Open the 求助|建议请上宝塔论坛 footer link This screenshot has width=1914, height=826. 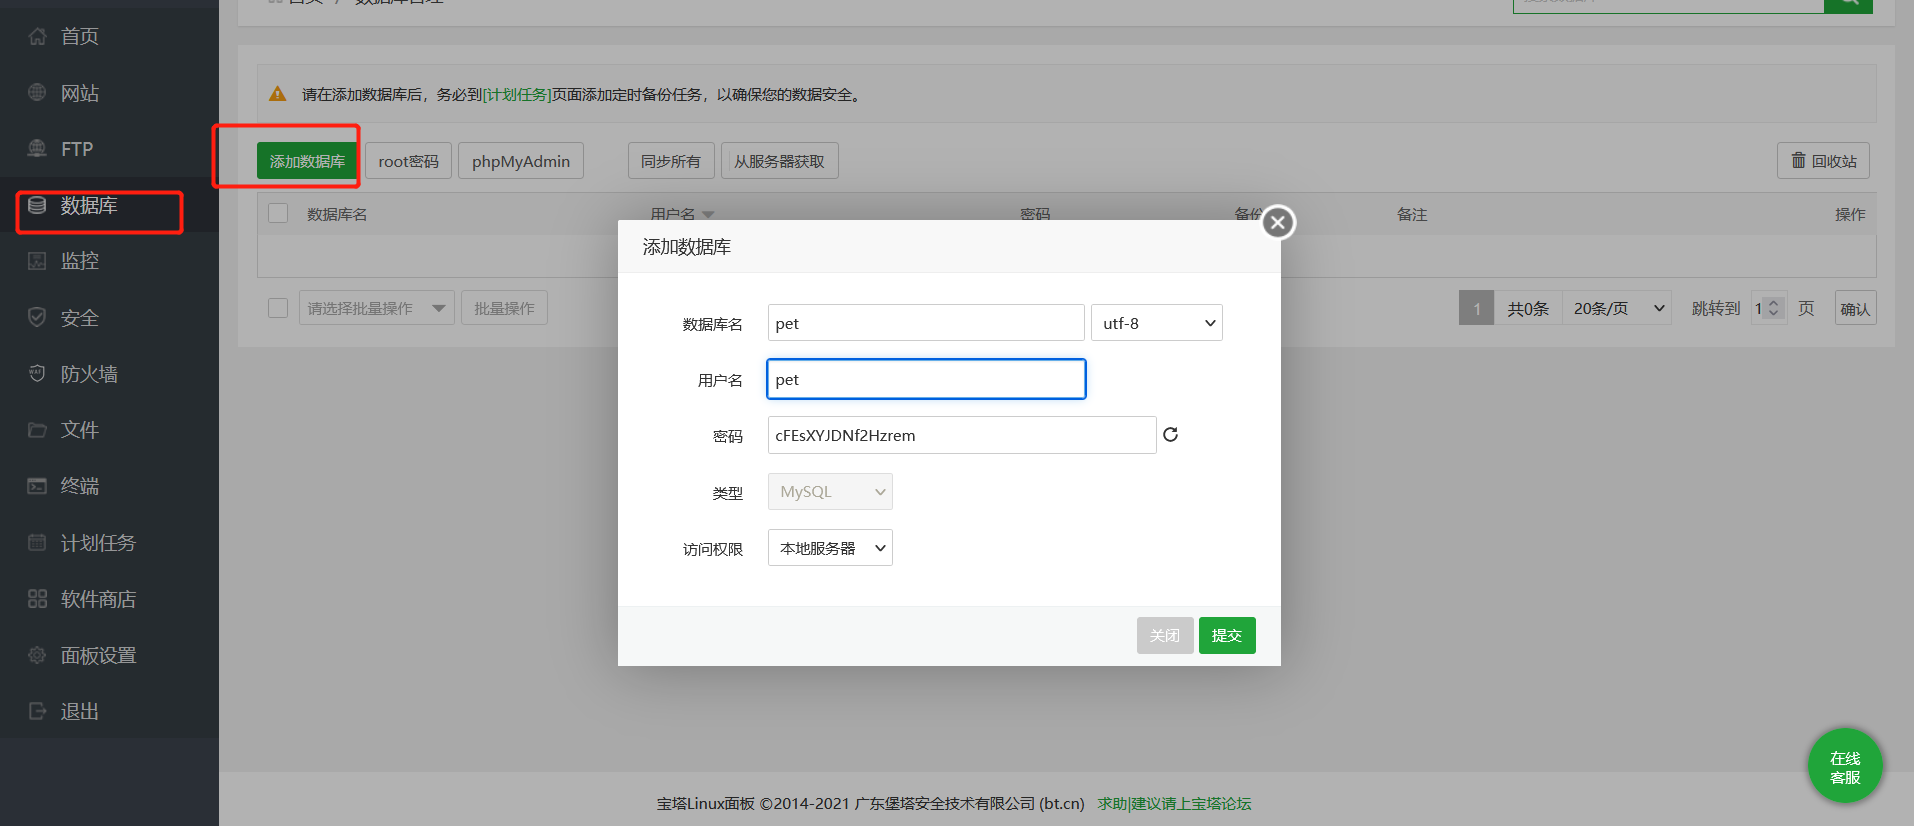coord(1174,803)
